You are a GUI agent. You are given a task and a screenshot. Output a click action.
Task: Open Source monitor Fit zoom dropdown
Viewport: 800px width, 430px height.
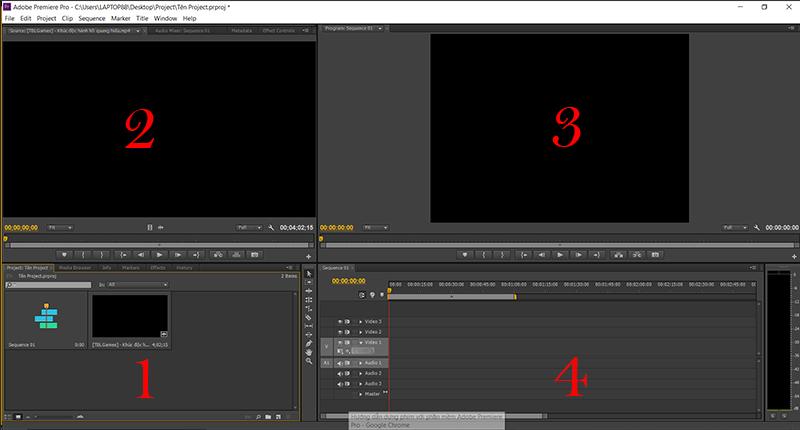(60, 227)
